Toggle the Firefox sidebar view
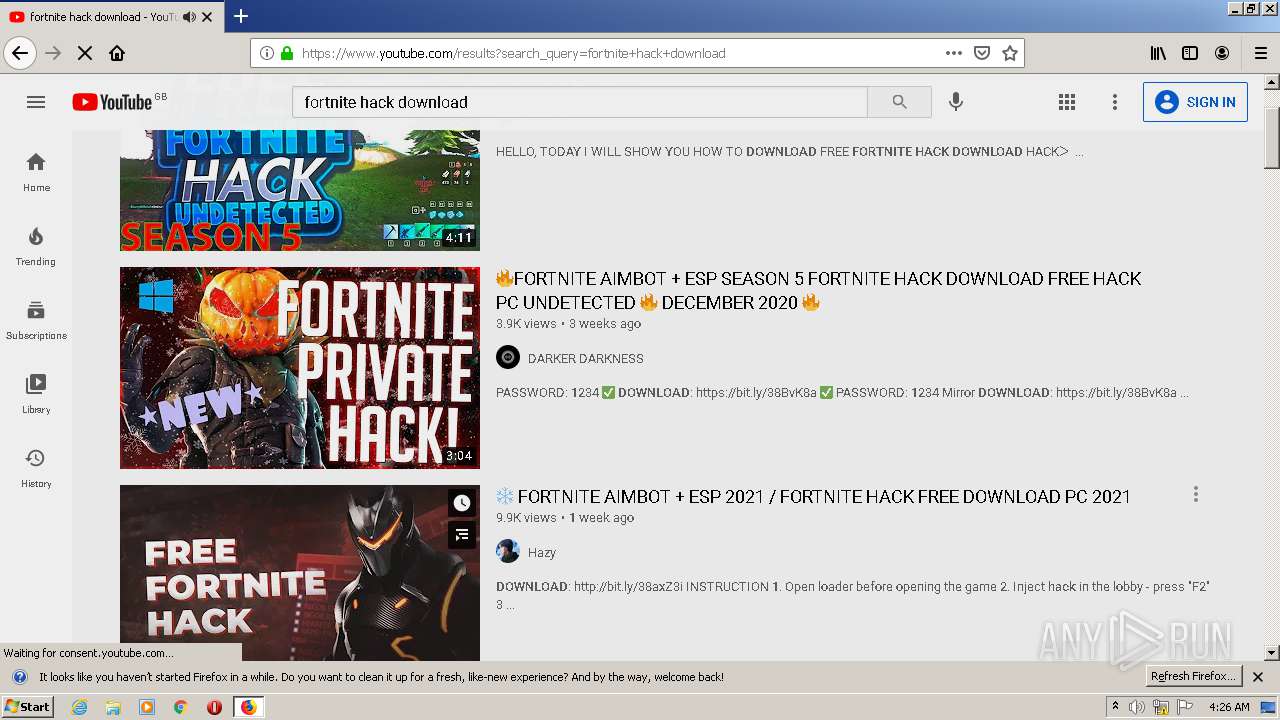The width and height of the screenshot is (1280, 720). (x=1190, y=53)
